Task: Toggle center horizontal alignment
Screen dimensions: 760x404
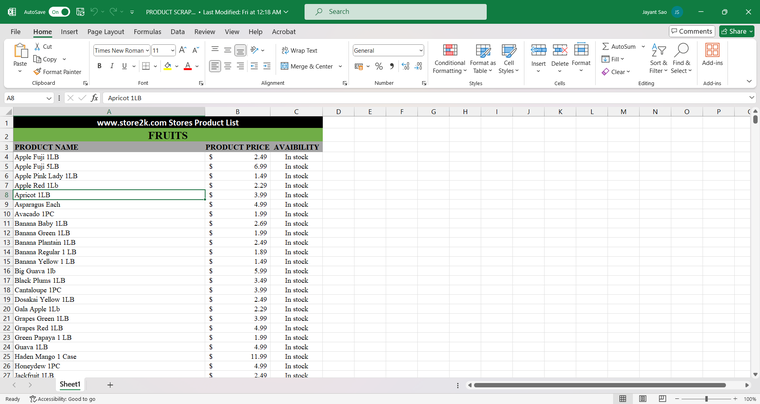Action: tap(228, 66)
